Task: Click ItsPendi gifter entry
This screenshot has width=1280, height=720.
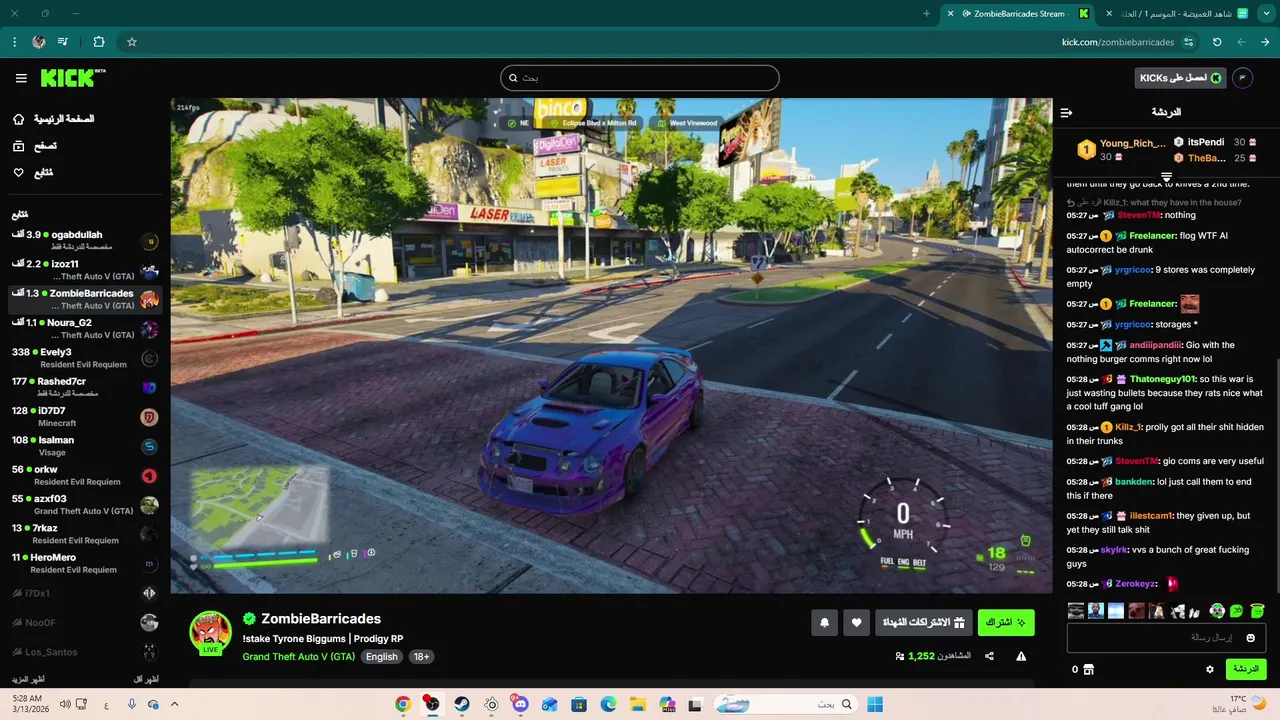Action: (1215, 142)
